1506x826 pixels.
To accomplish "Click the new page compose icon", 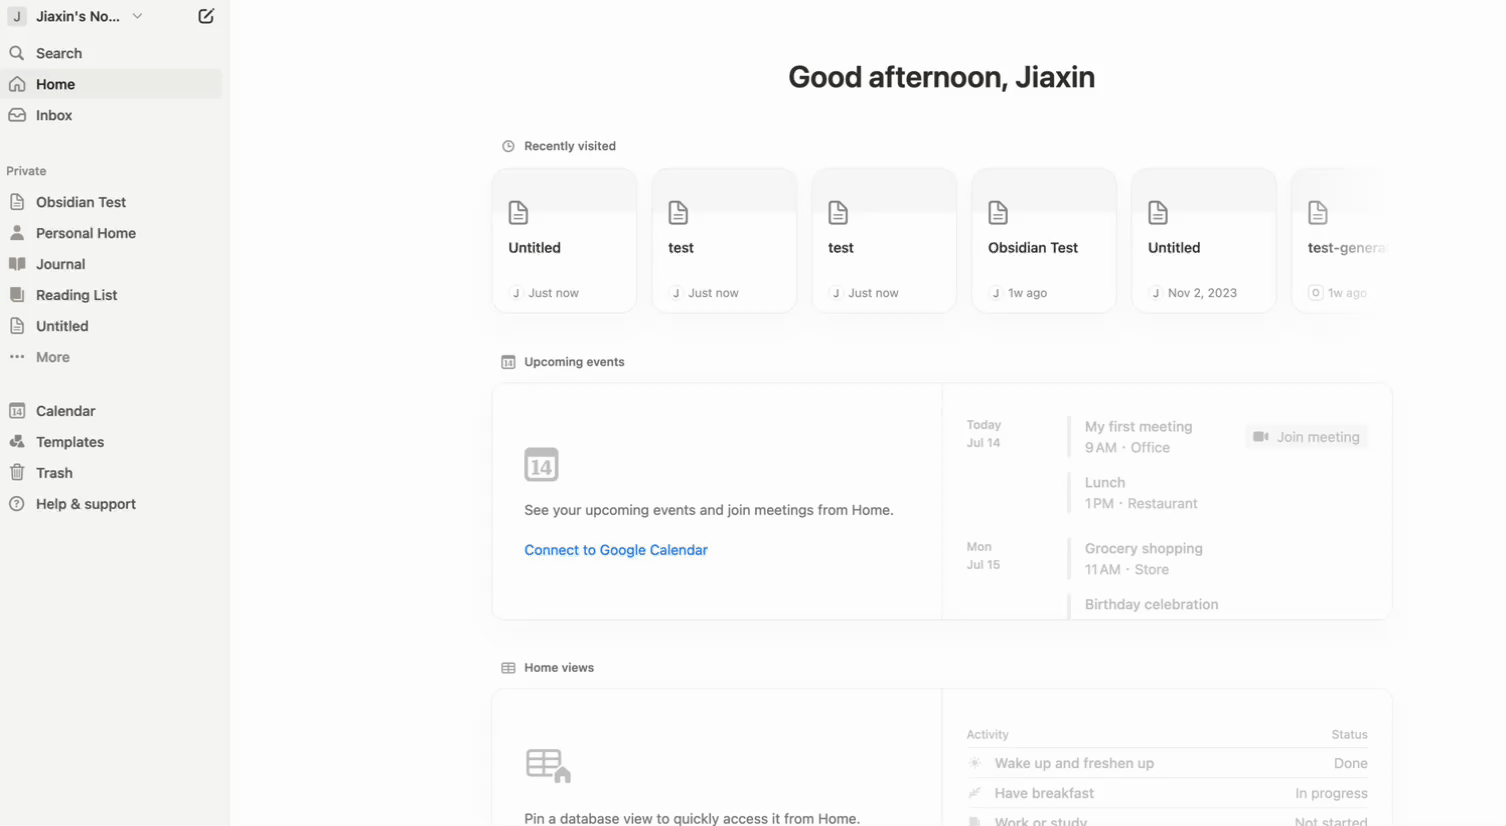I will point(206,16).
